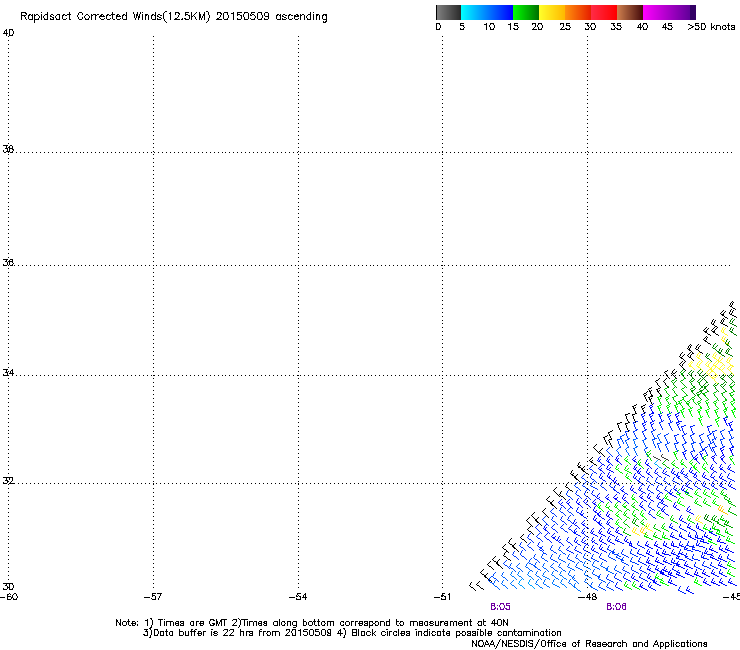This screenshot has width=740, height=650.
Task: Click the longitude axis label '-57'
Action: [x=153, y=597]
